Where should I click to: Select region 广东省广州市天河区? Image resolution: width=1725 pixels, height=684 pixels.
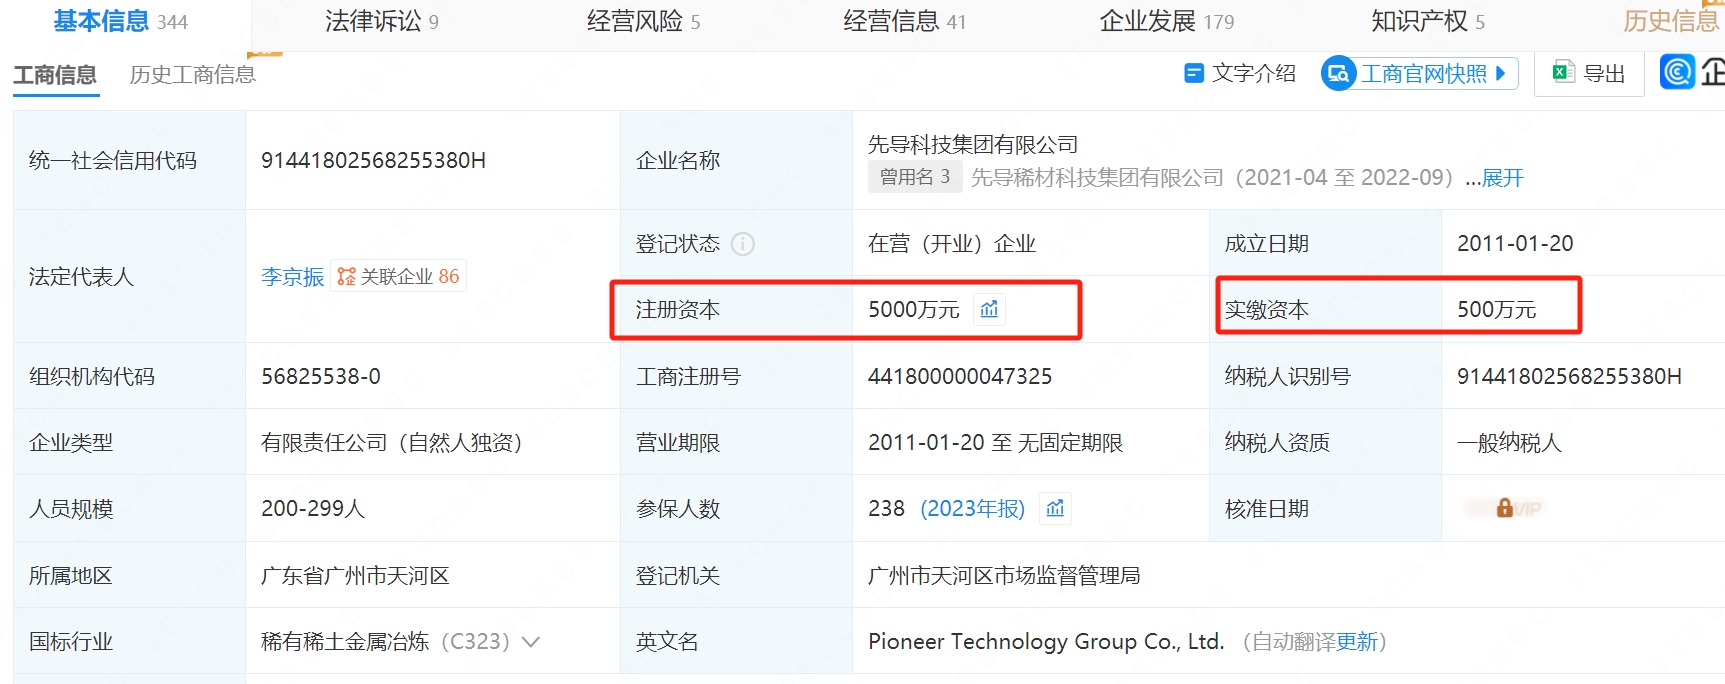tap(355, 576)
